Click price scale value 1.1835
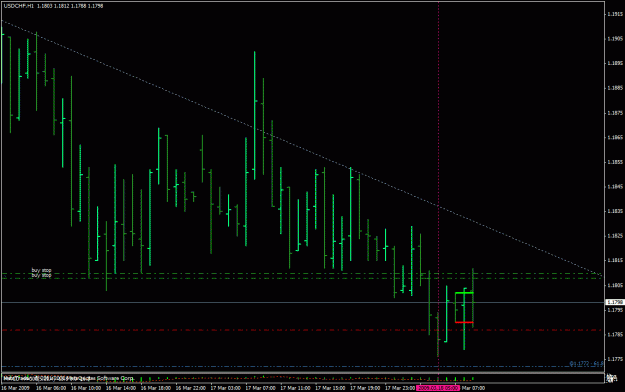The height and width of the screenshot is (392, 625). [615, 211]
